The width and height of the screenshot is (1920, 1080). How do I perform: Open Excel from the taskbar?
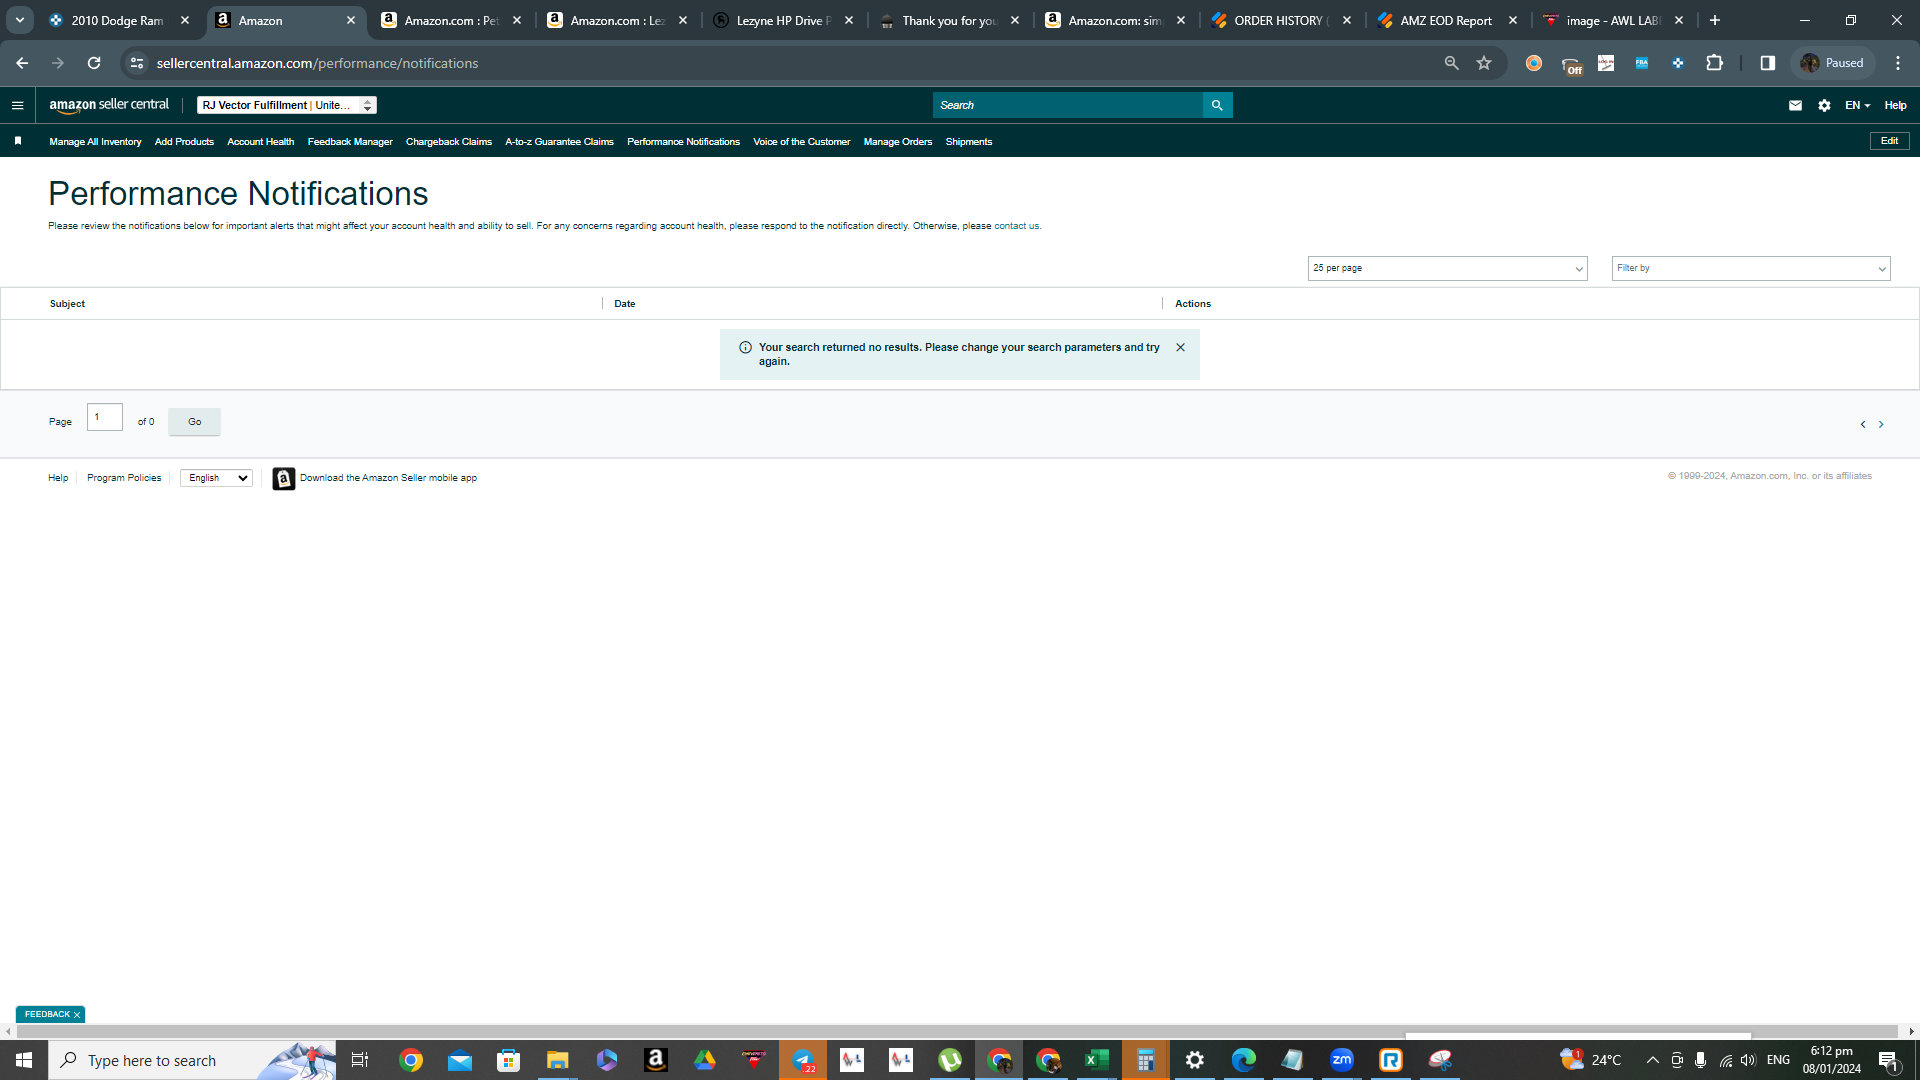tap(1096, 1060)
